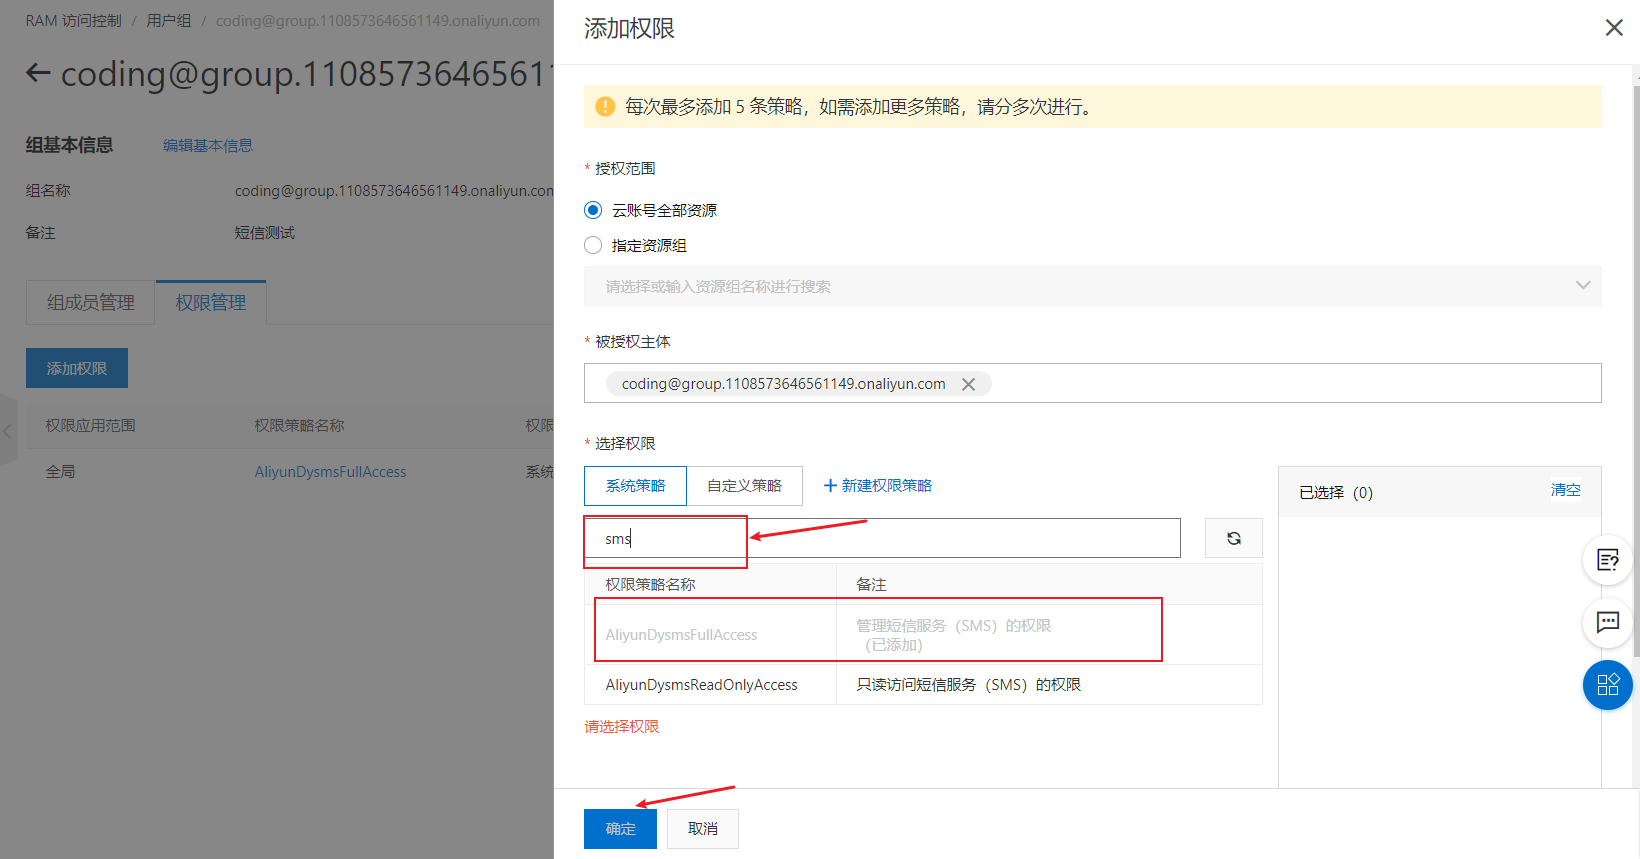Click 用户组 breadcrumb
The image size is (1640, 859).
168,21
